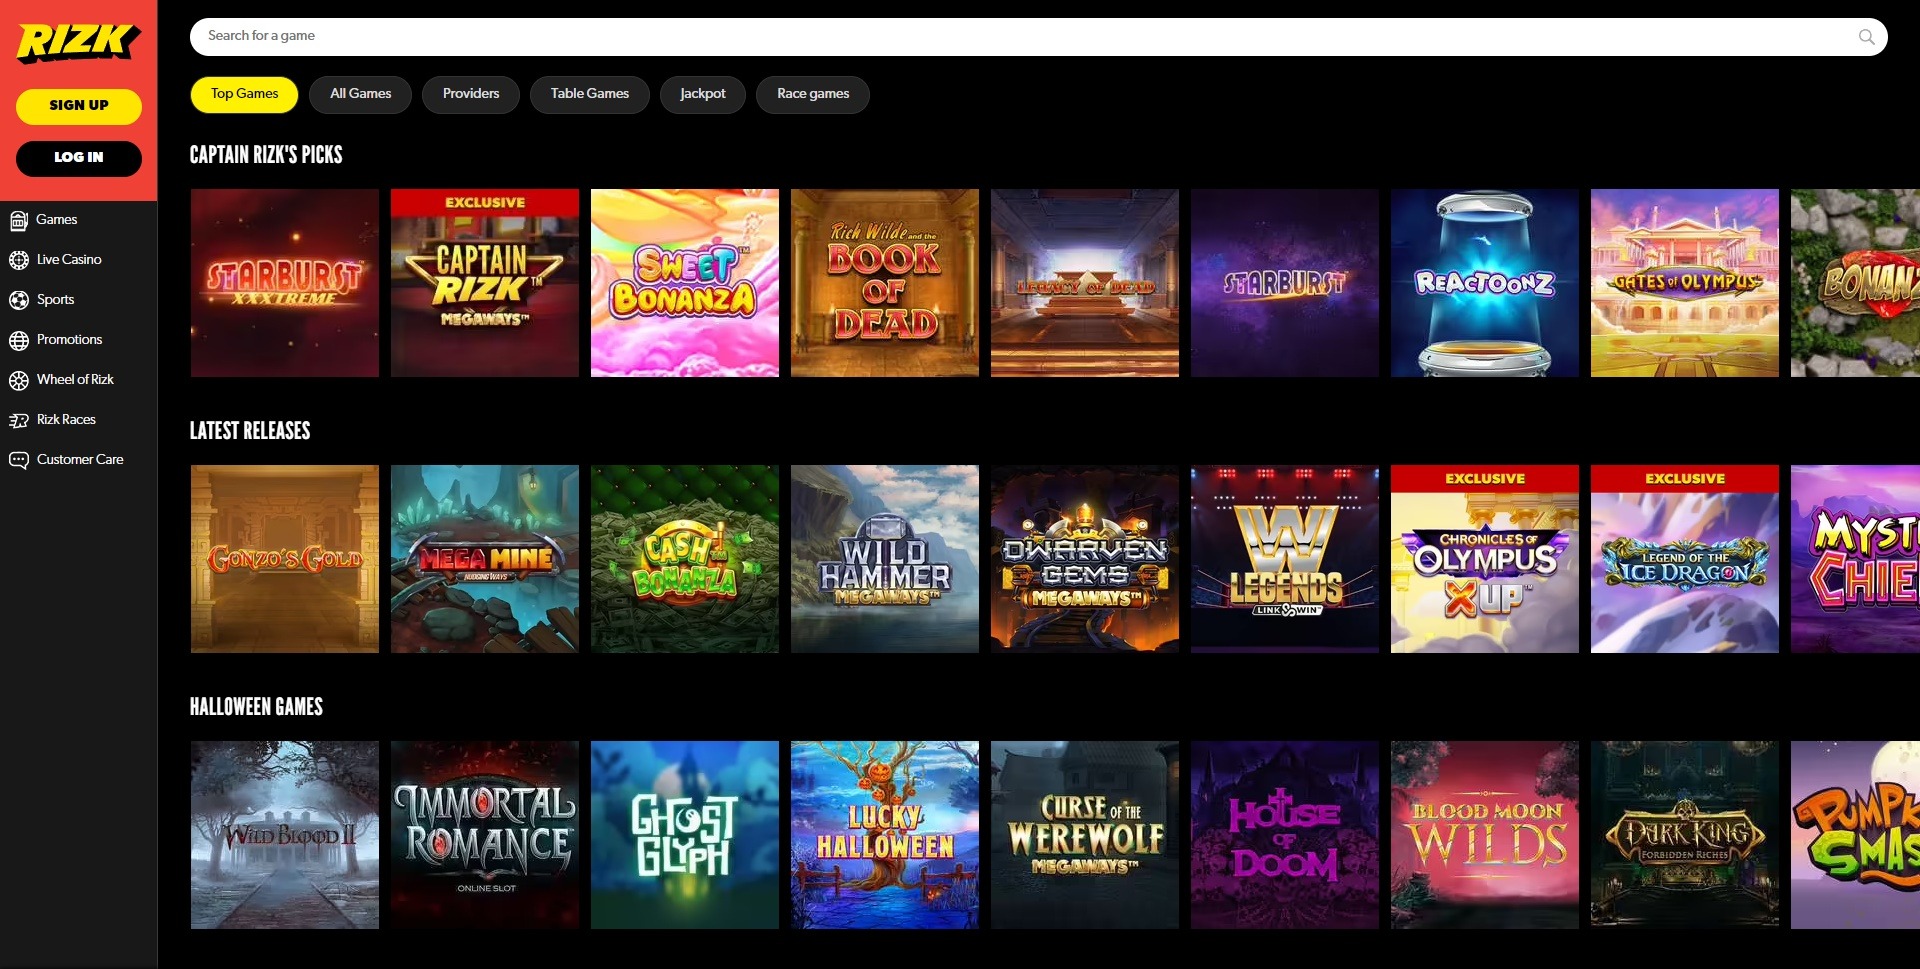This screenshot has width=1920, height=969.
Task: Click the Live Casino sidebar icon
Action: pos(19,260)
